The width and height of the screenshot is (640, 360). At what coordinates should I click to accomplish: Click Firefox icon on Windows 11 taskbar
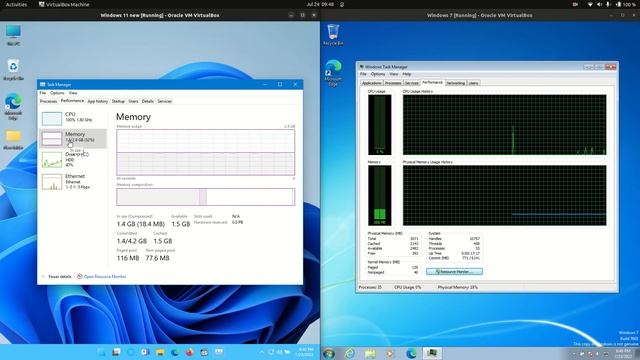[189, 352]
